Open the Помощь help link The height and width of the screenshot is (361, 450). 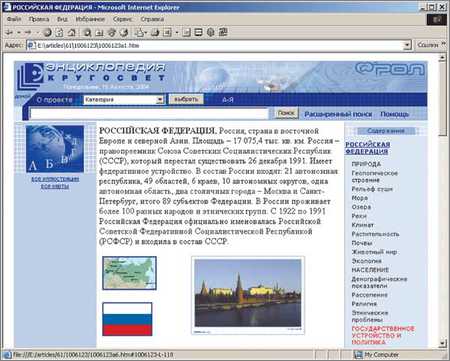394,114
